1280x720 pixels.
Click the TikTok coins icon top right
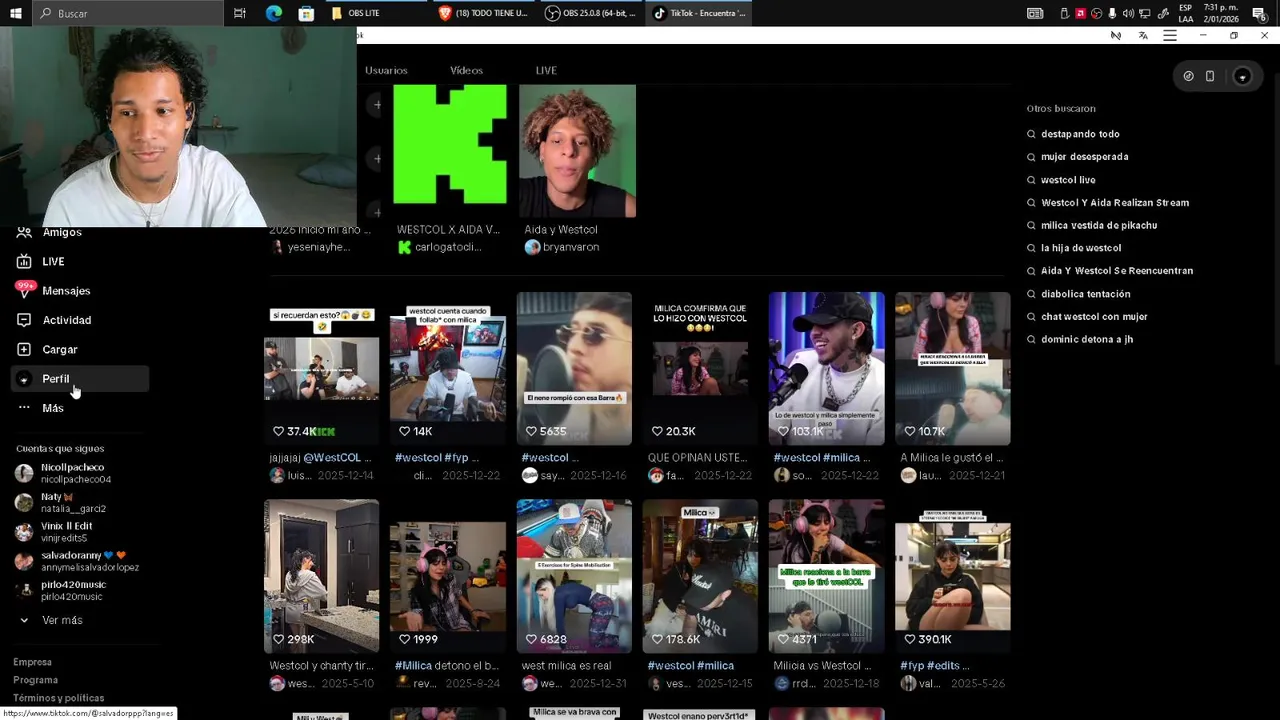coord(1188,76)
